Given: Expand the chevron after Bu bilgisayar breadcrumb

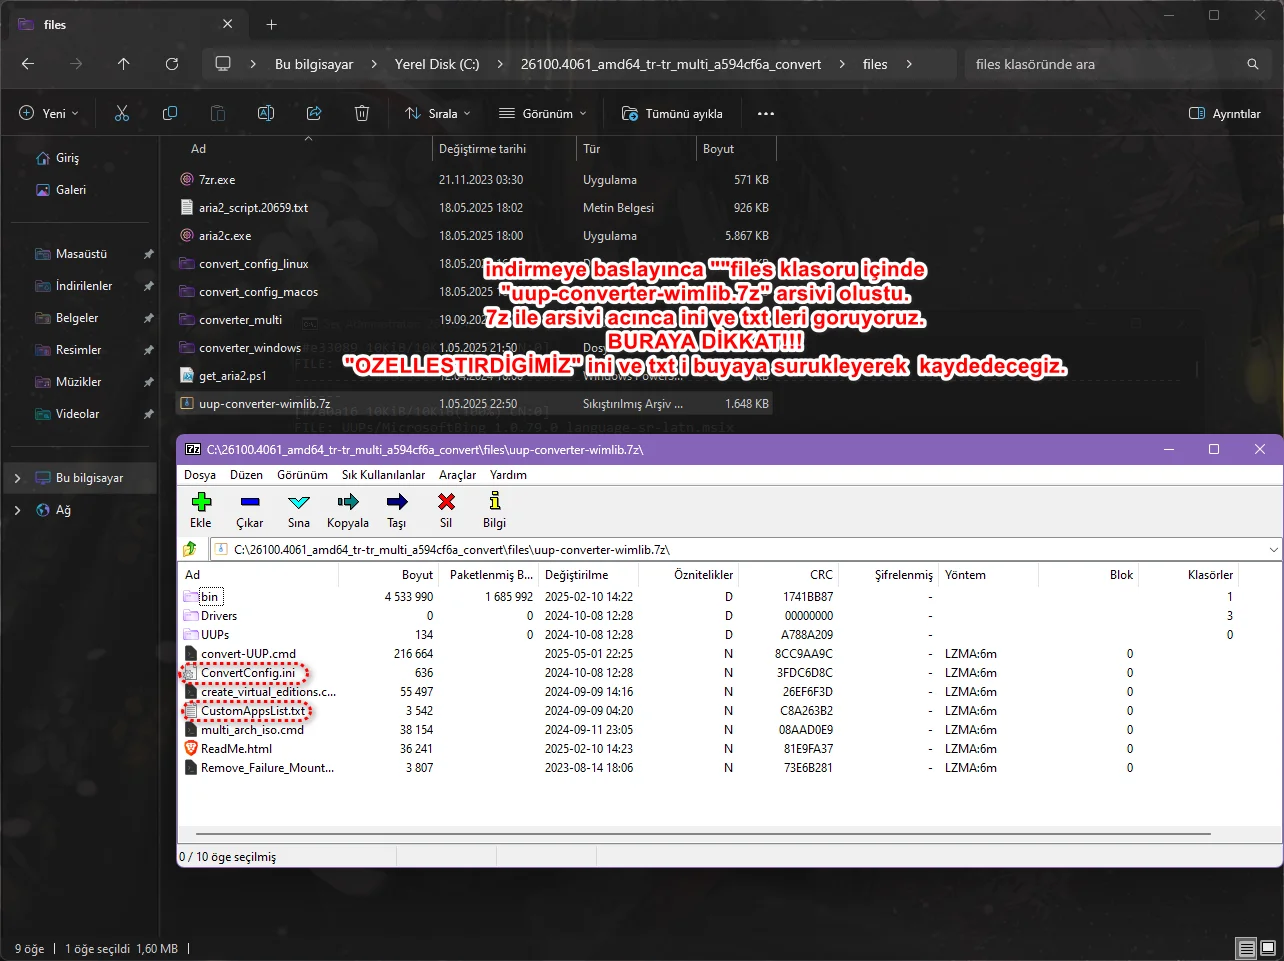Looking at the screenshot, I should tap(374, 64).
